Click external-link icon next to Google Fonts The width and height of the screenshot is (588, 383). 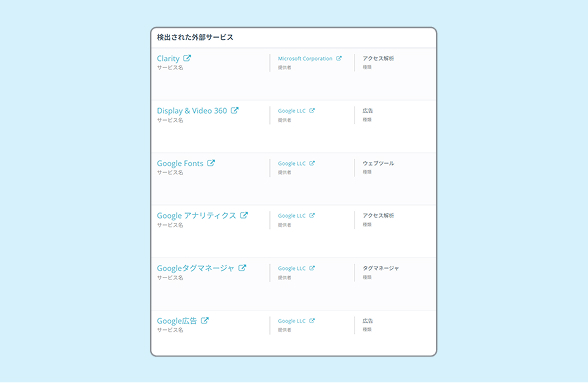point(211,163)
